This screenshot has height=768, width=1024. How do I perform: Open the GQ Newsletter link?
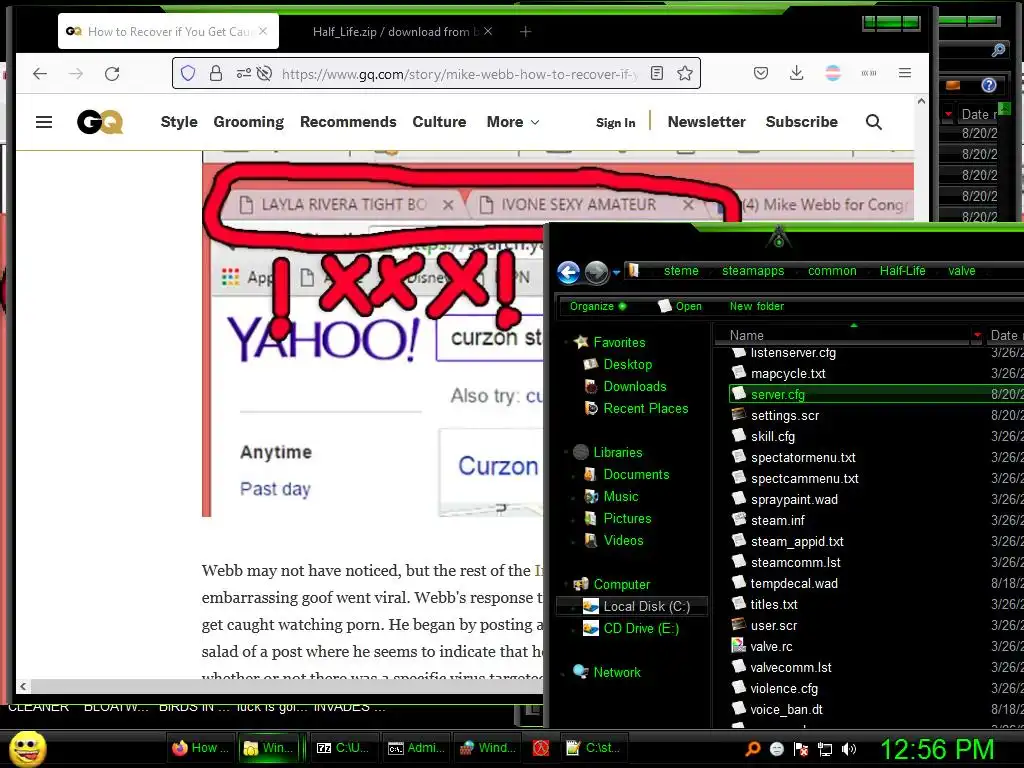[707, 122]
